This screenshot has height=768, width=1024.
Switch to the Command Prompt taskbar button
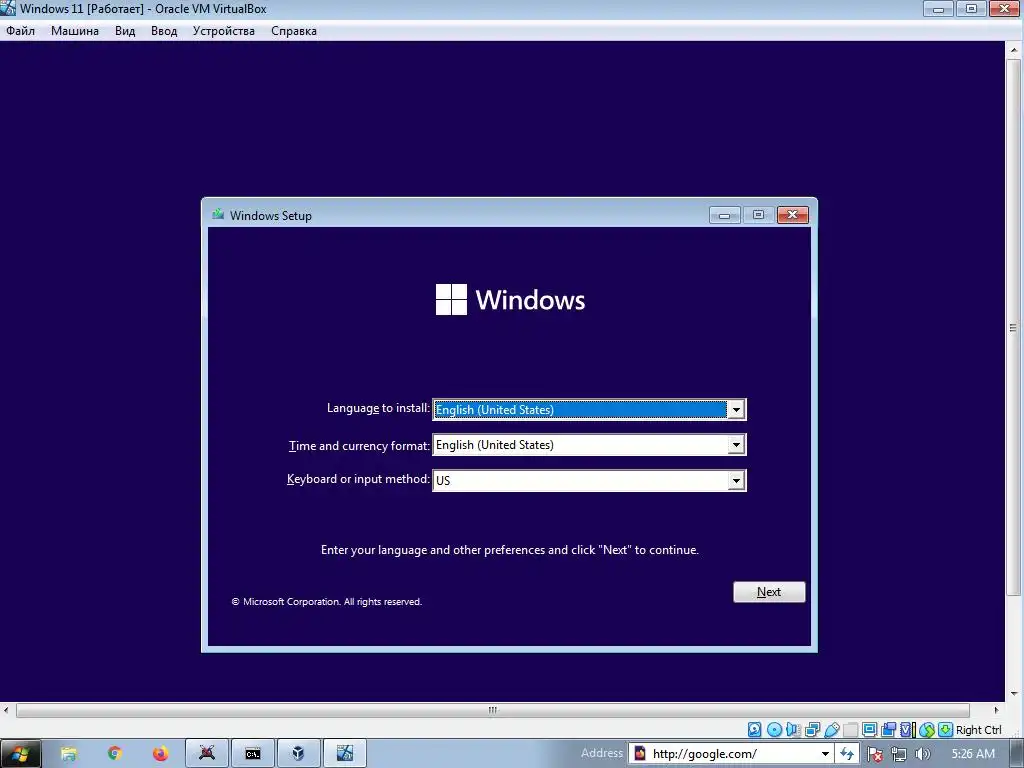(253, 754)
